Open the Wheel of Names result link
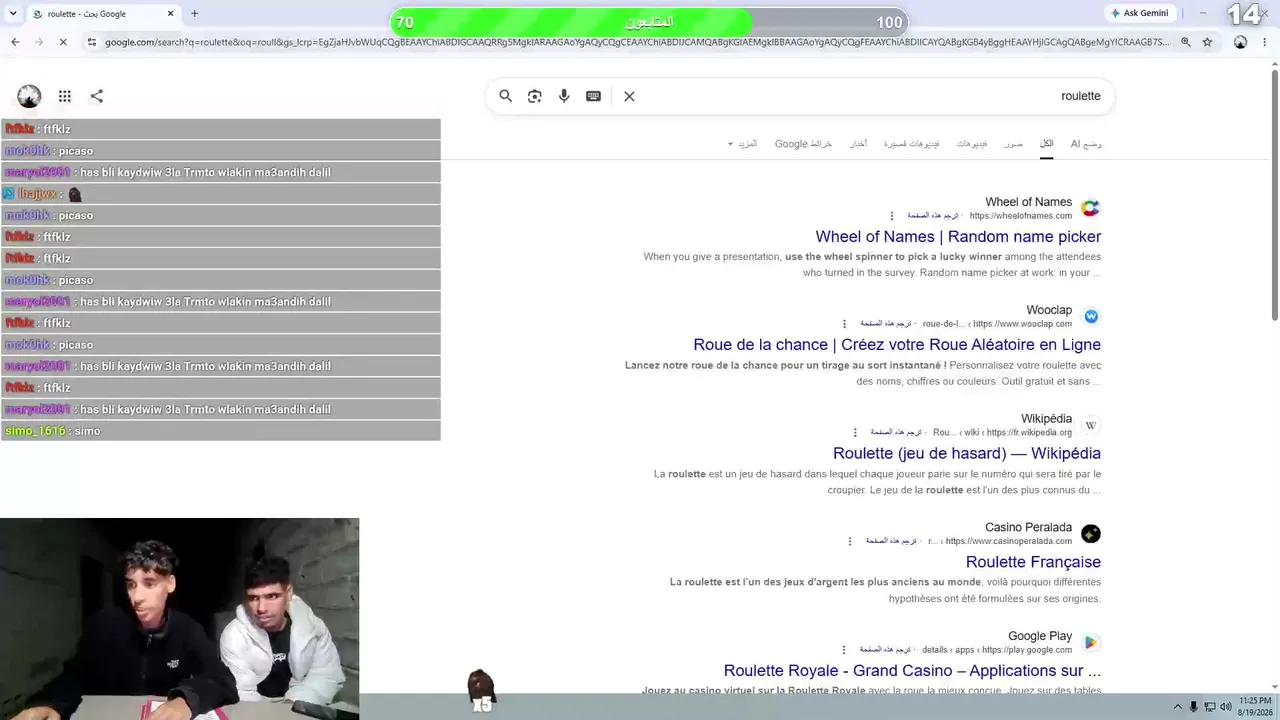 click(958, 237)
